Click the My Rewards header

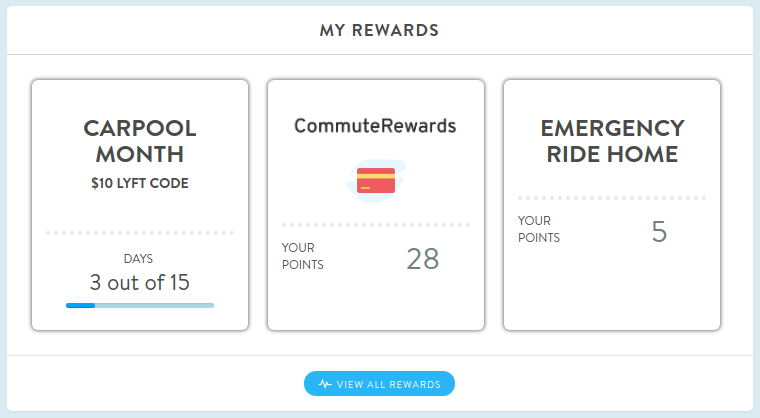[x=379, y=30]
